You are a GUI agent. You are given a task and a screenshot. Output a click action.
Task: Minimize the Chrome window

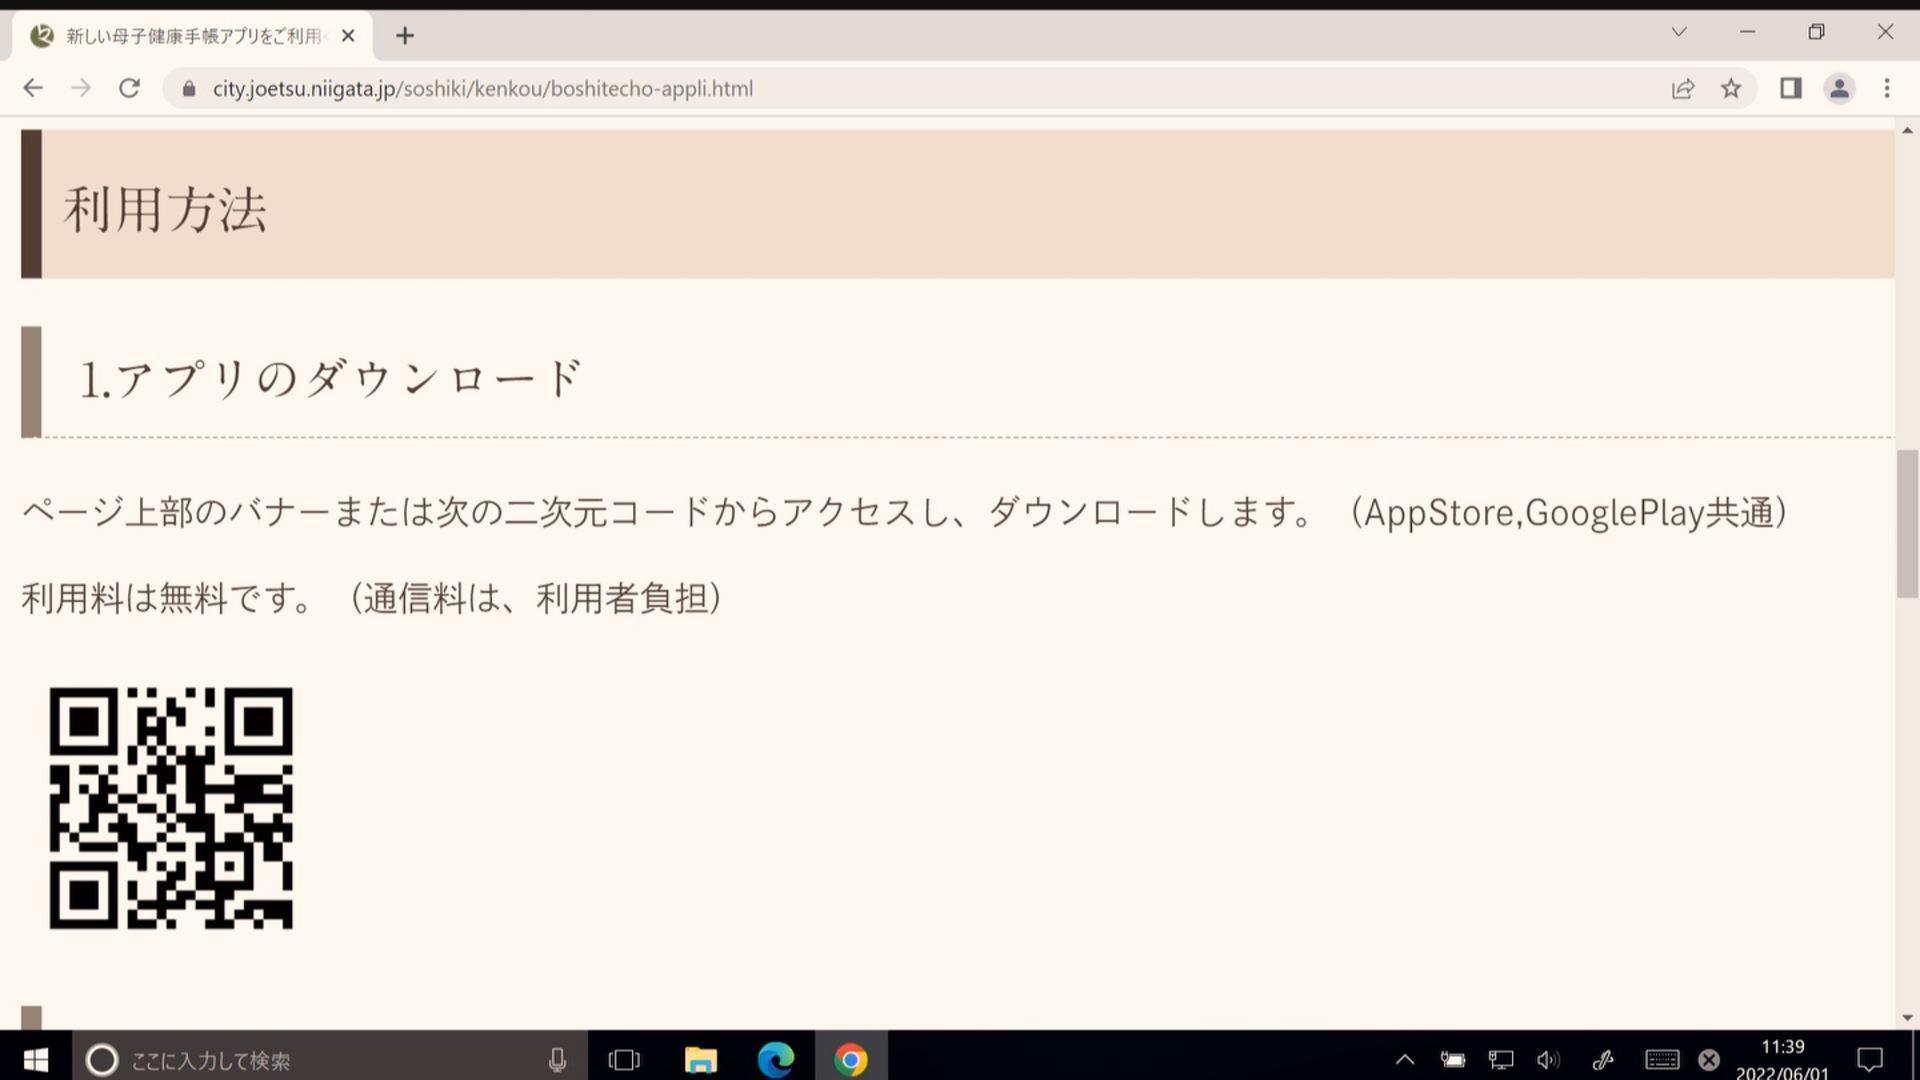(1747, 32)
